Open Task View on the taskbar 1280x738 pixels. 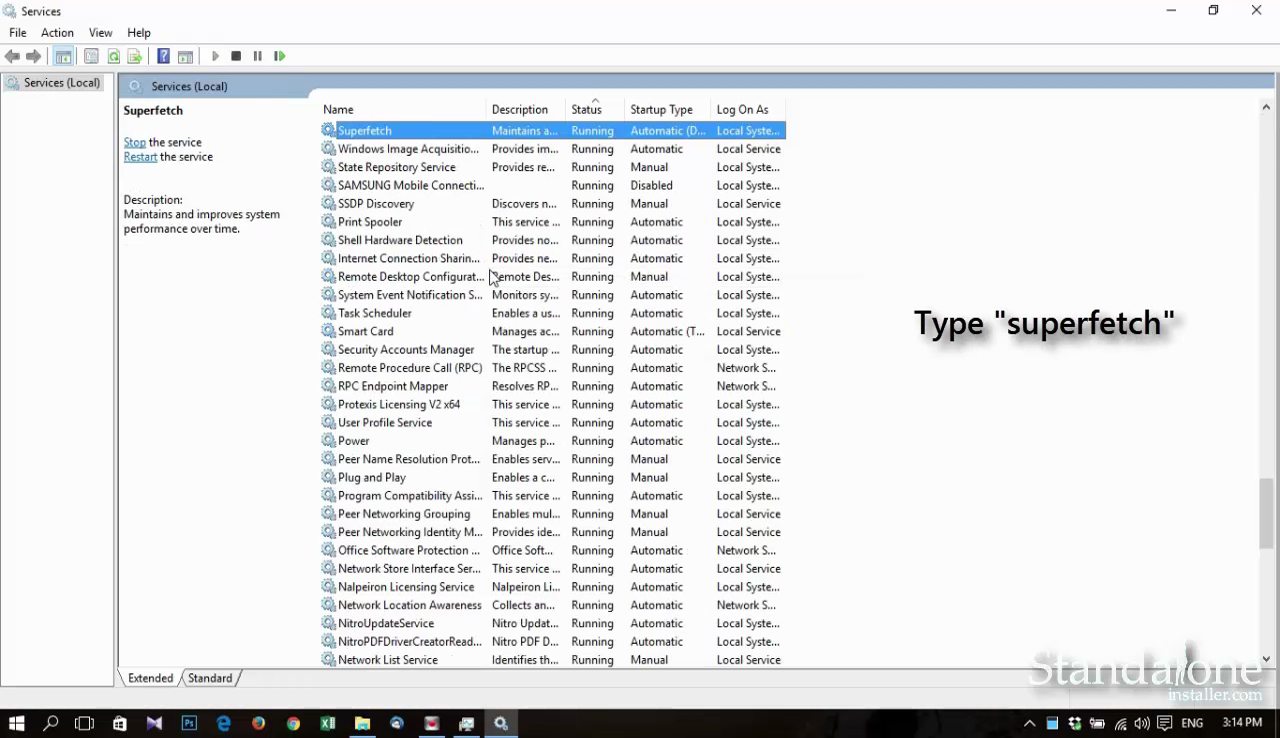[x=85, y=723]
